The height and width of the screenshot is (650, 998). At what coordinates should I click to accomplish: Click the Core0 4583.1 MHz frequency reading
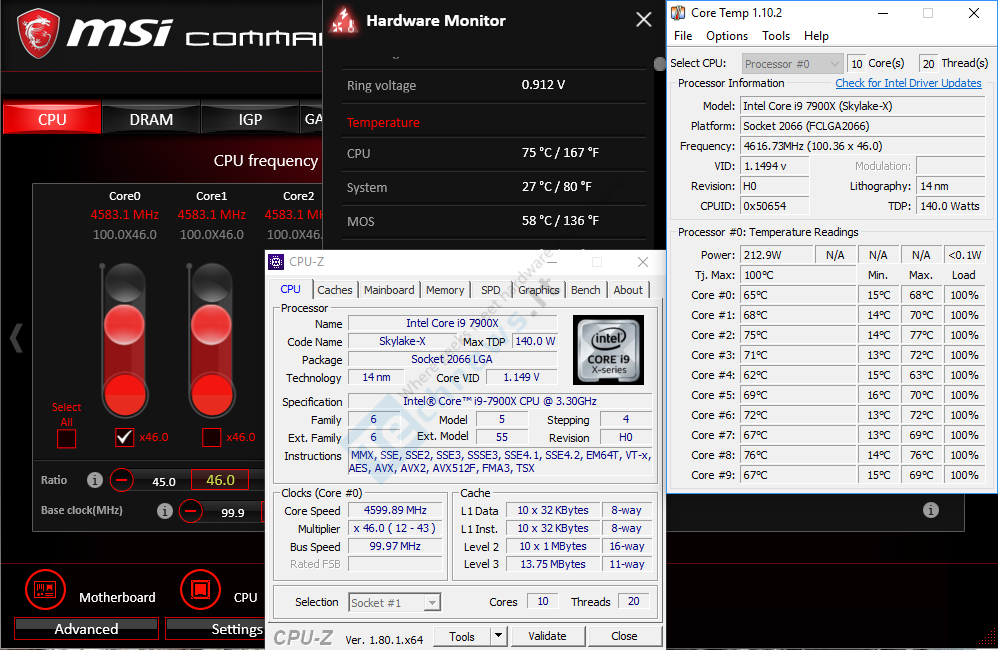click(x=125, y=215)
